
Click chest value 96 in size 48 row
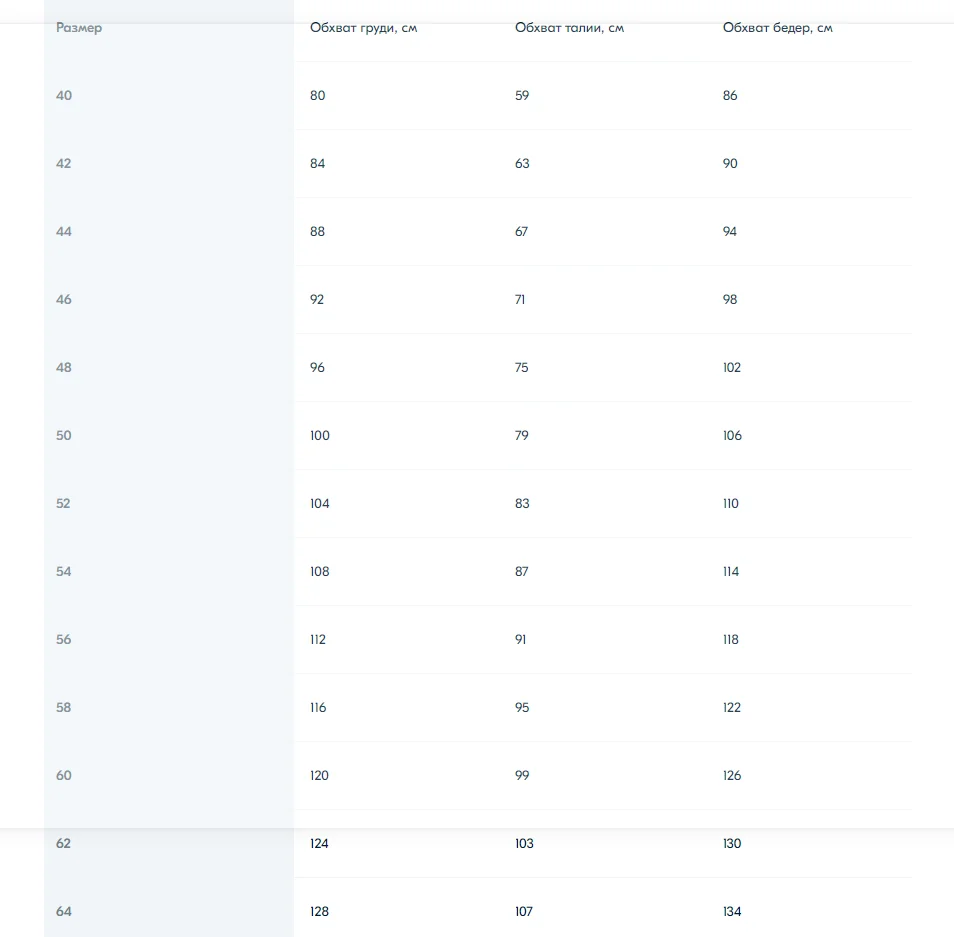point(318,367)
